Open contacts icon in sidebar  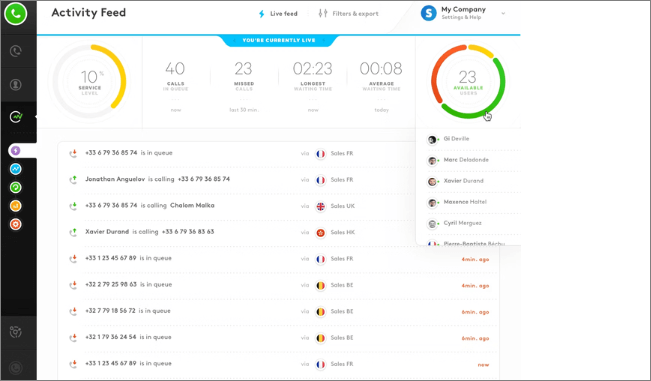[x=16, y=85]
